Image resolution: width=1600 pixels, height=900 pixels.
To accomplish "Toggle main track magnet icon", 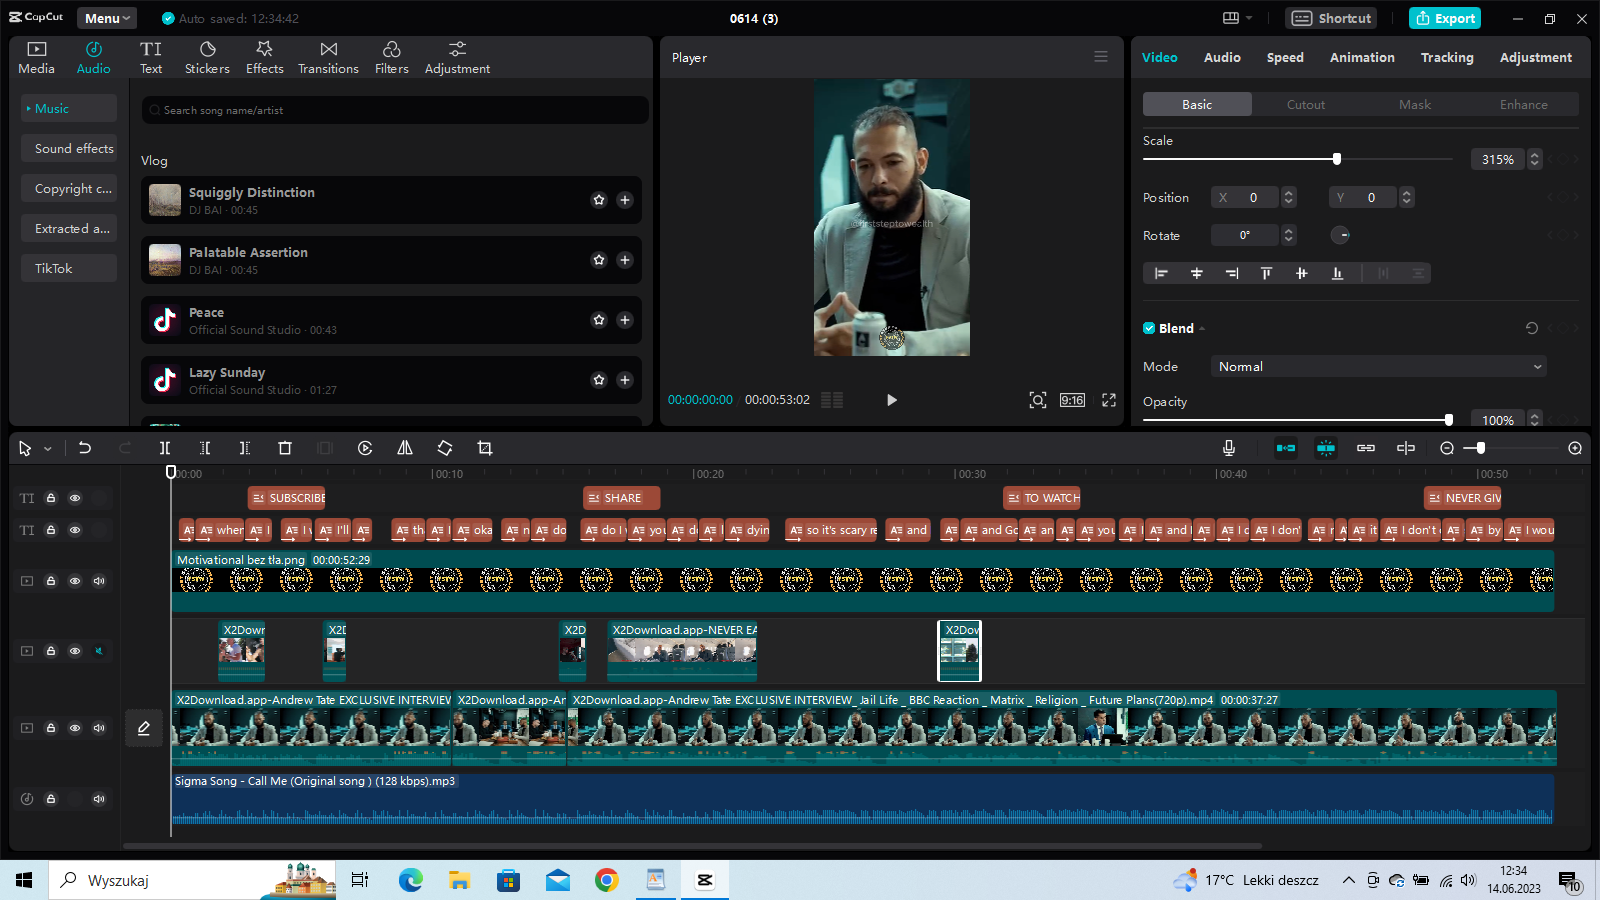I will pos(1286,448).
